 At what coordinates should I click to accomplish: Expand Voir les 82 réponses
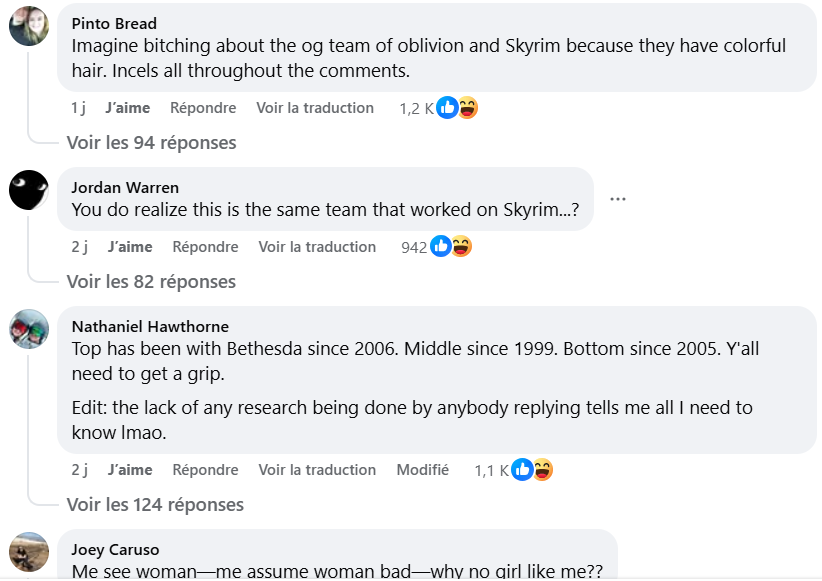click(152, 282)
